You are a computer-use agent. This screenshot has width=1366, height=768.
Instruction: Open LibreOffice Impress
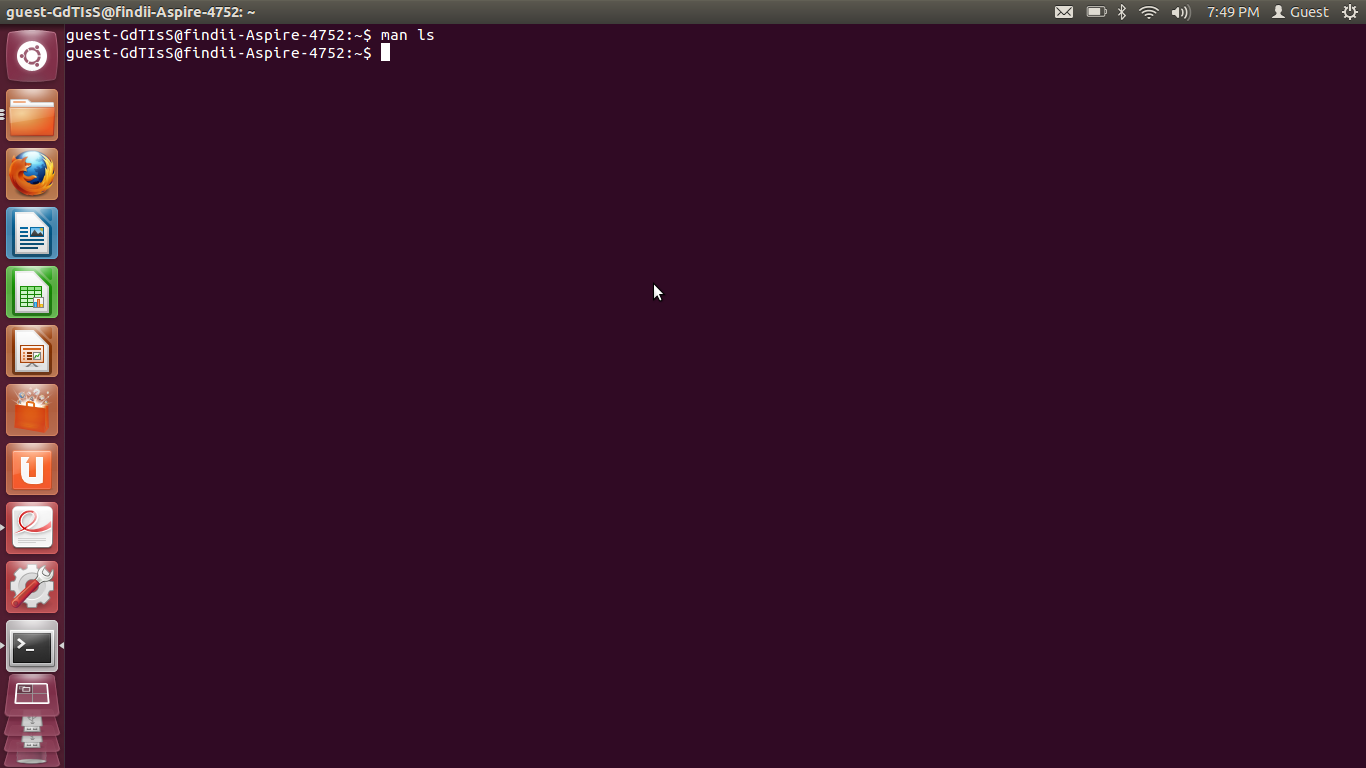[x=32, y=351]
